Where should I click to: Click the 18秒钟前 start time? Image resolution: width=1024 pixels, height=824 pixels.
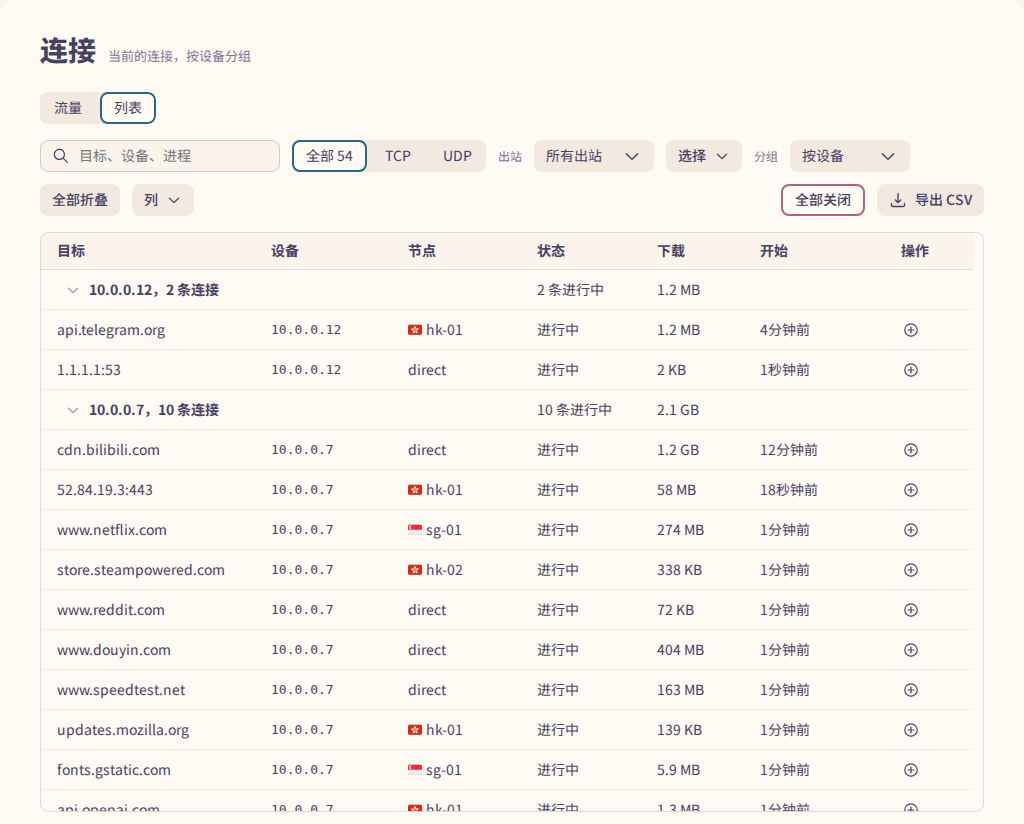pyautogui.click(x=789, y=490)
